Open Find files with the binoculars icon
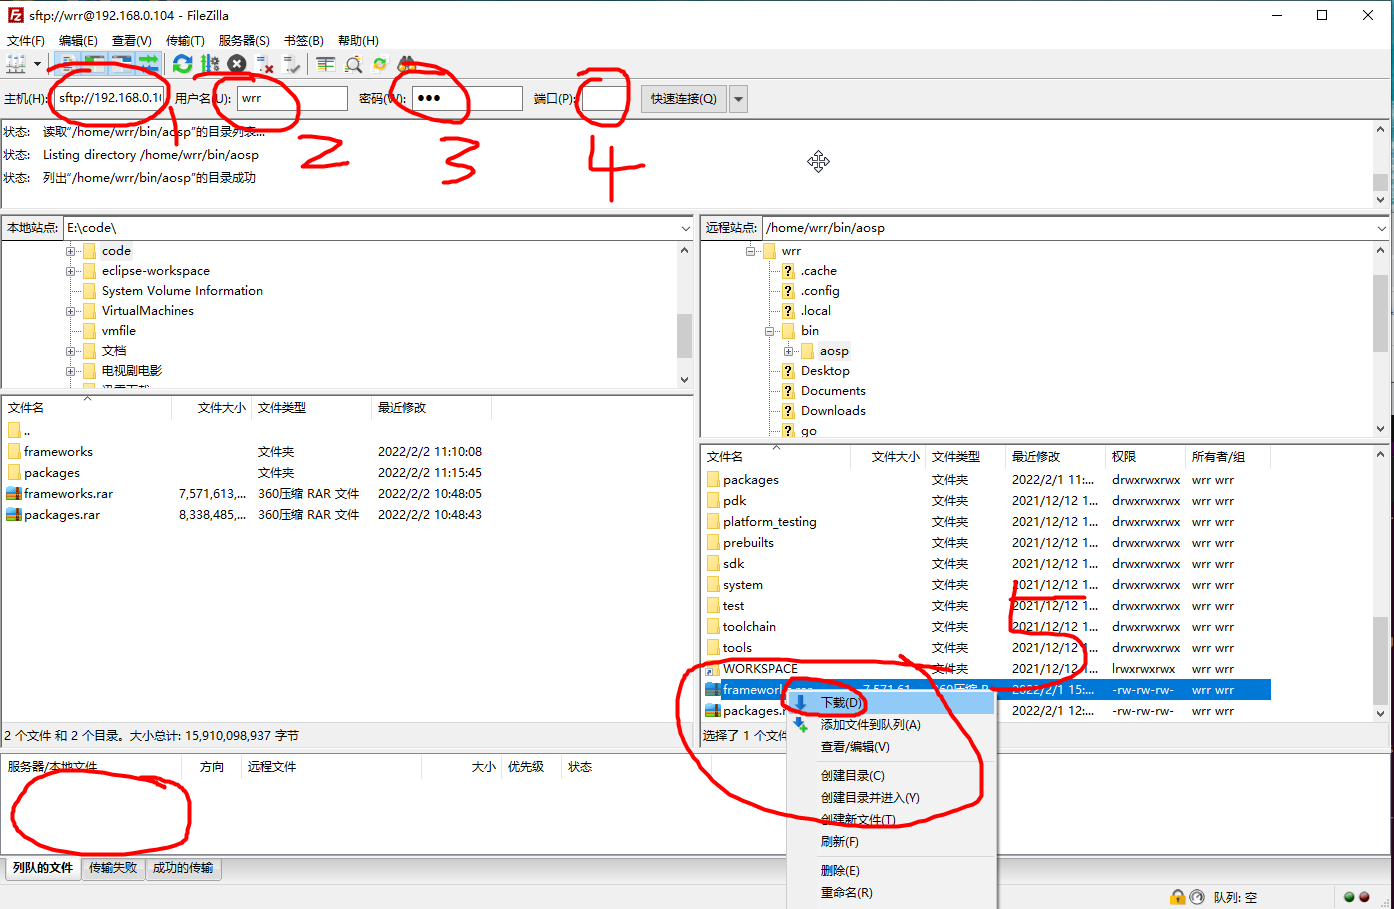 406,63
